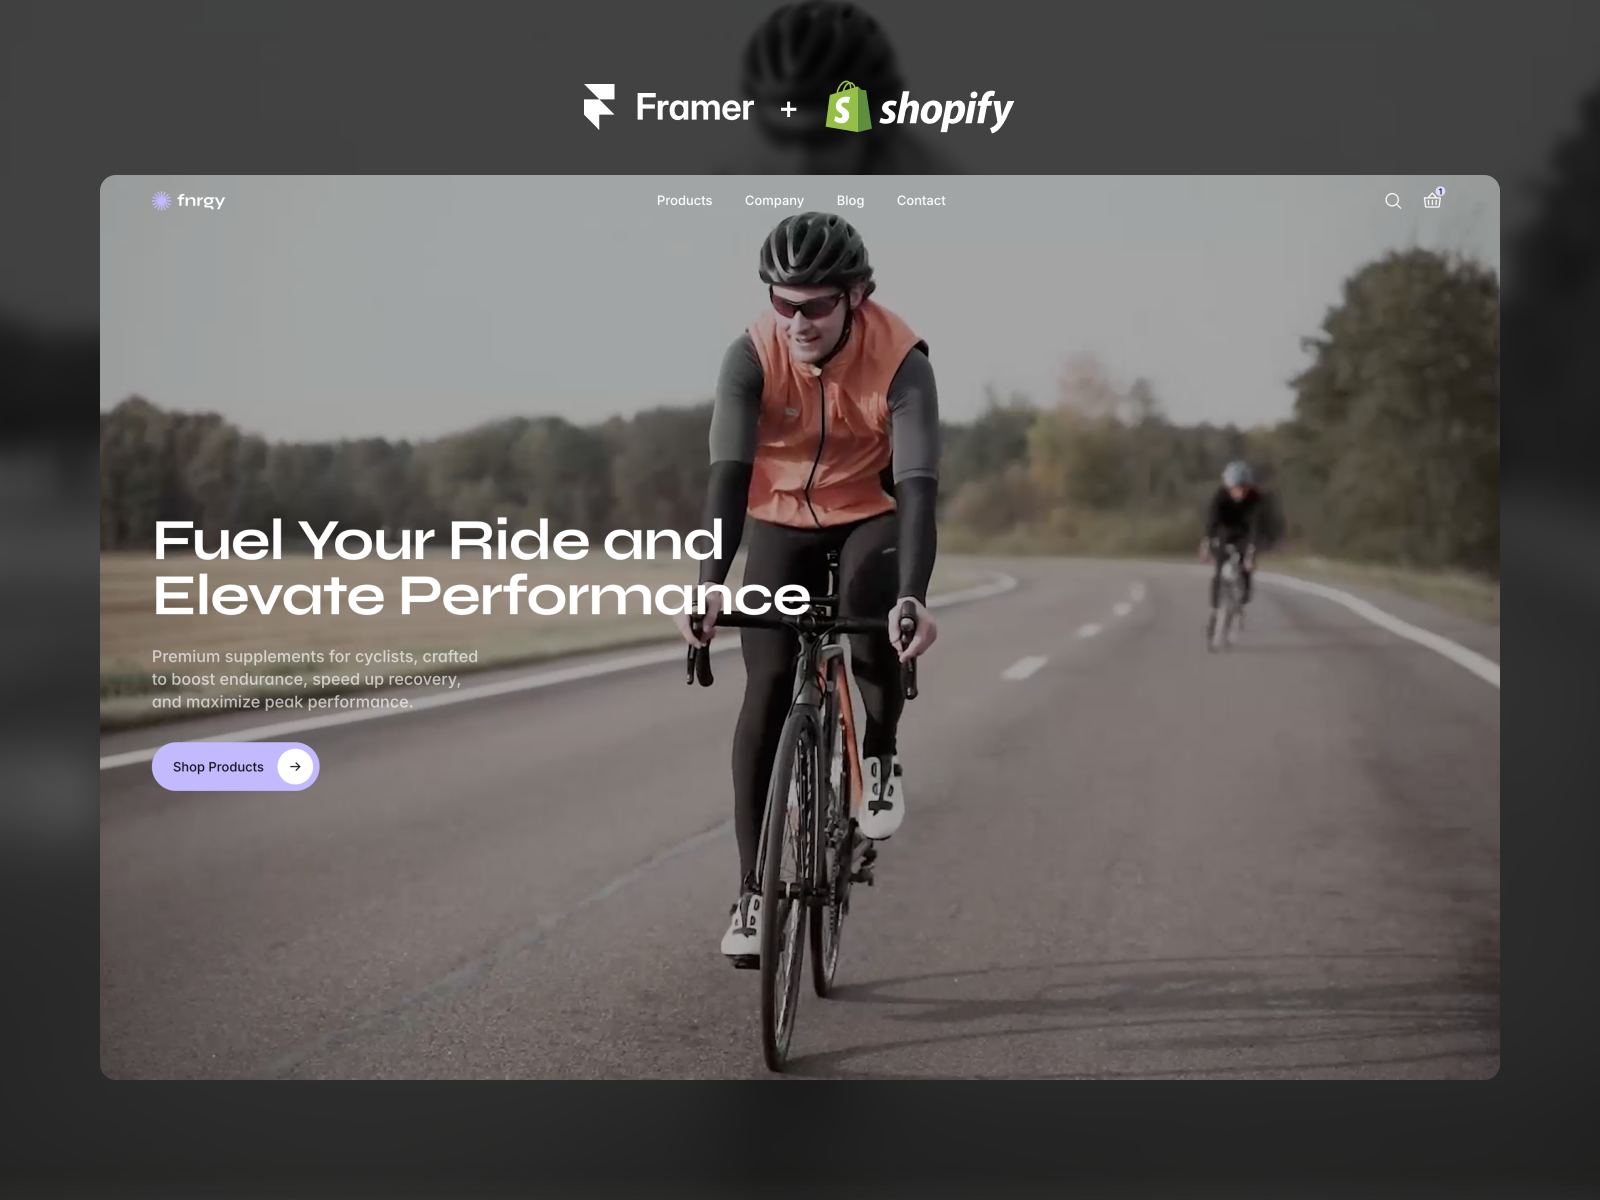Click the fnrgy brand name link
The width and height of the screenshot is (1600, 1200).
(201, 201)
